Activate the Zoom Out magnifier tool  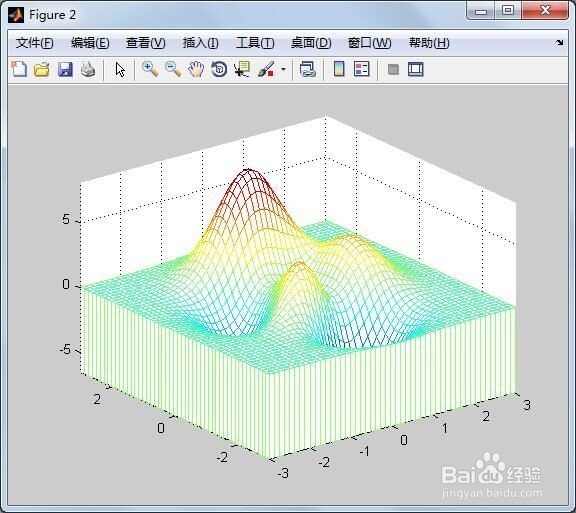coord(173,69)
